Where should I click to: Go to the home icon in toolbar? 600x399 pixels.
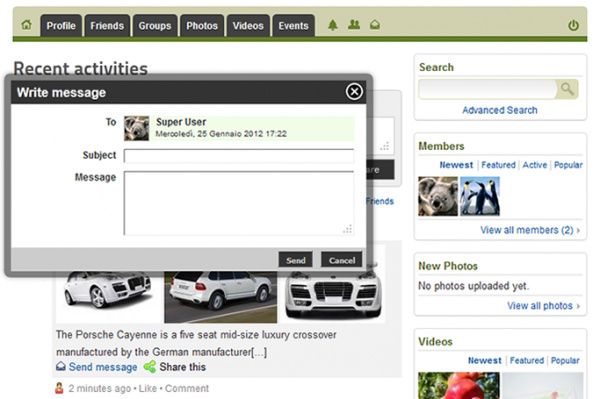[26, 25]
